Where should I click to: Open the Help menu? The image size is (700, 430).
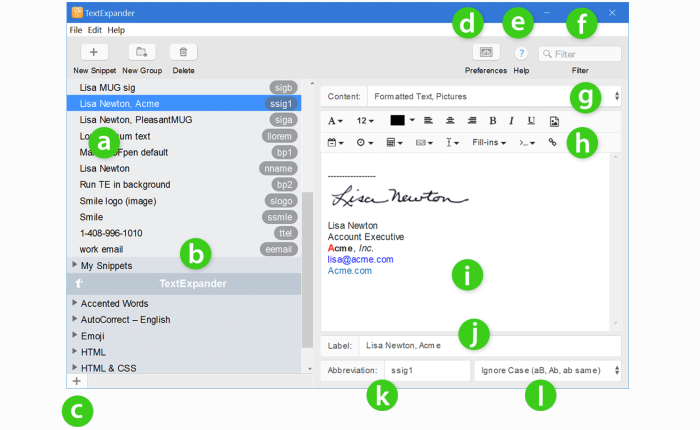[116, 30]
